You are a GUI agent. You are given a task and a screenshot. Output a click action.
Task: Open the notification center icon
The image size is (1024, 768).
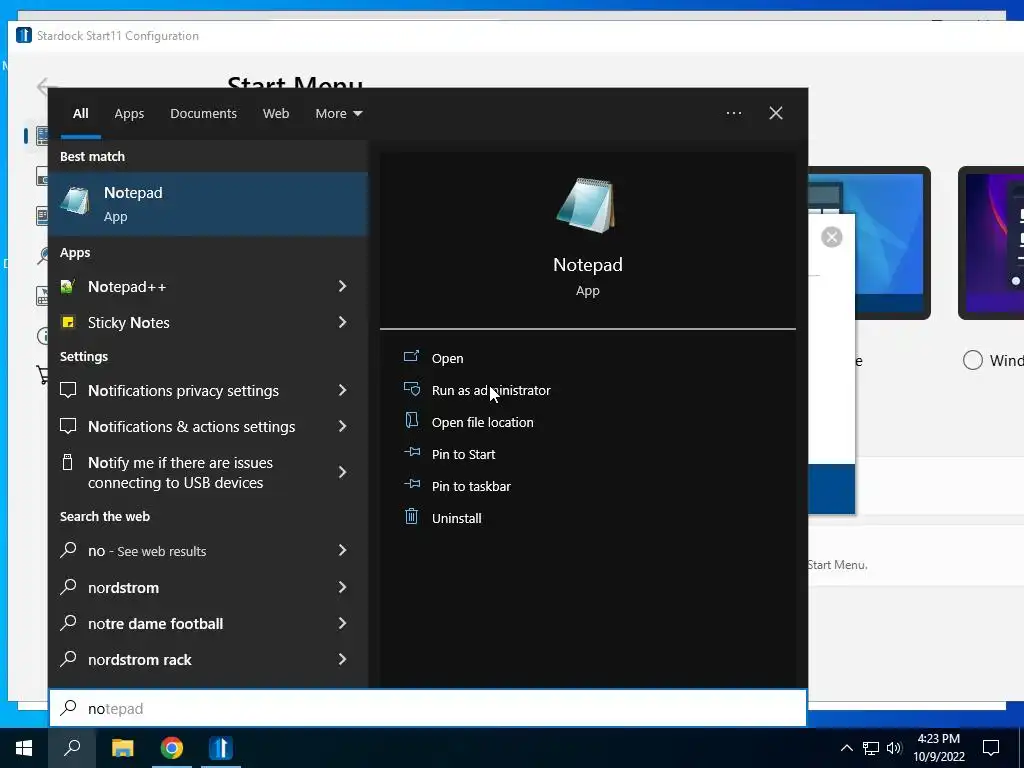point(991,748)
